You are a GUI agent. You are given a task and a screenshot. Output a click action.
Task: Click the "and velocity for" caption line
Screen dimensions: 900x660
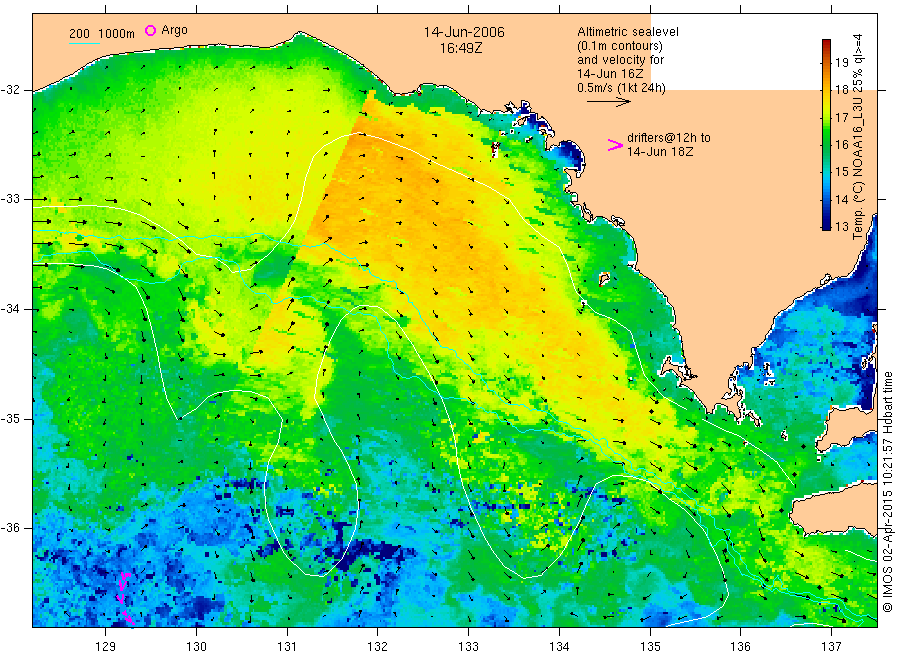pyautogui.click(x=620, y=60)
